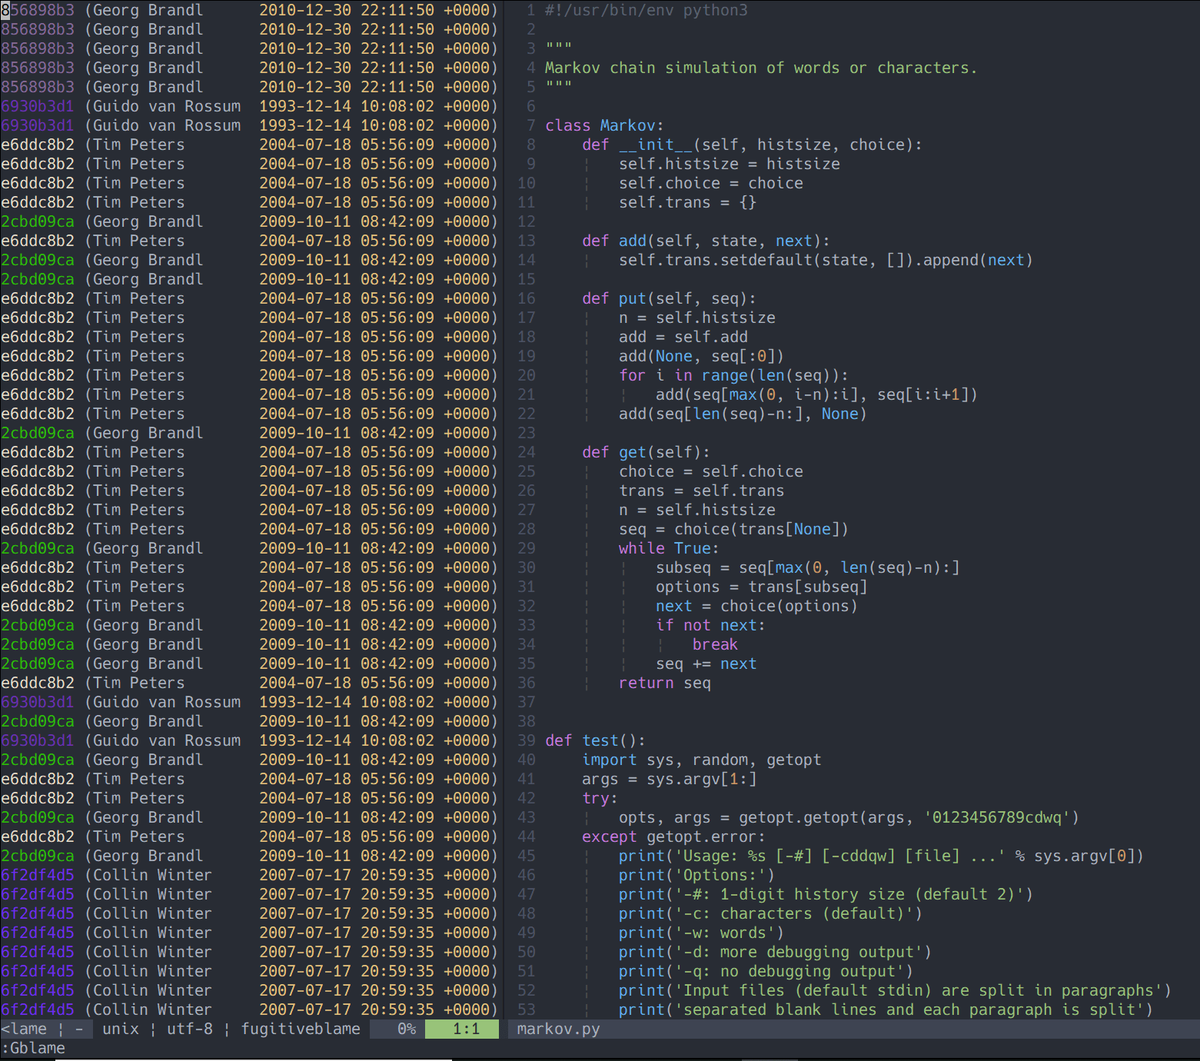Click print('-w: words') on line 49

point(702,933)
